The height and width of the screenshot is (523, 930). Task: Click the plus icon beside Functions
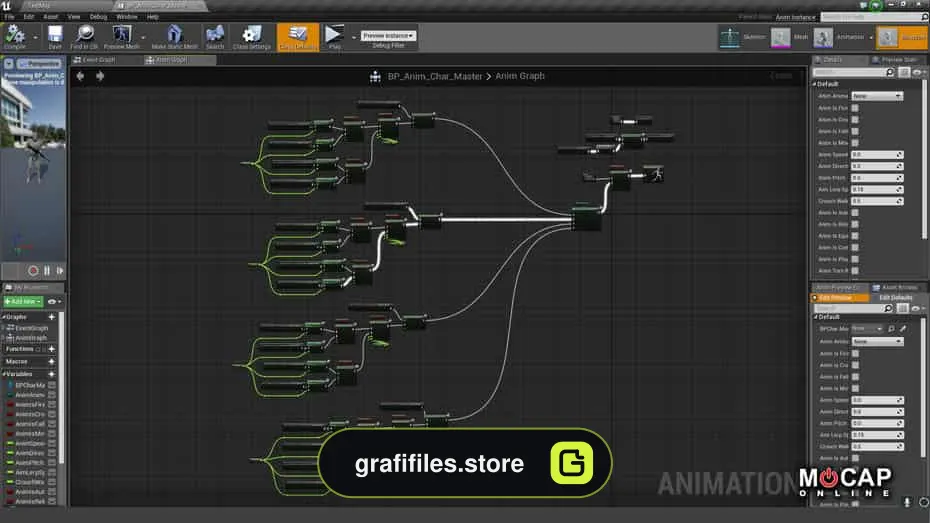pyautogui.click(x=52, y=349)
